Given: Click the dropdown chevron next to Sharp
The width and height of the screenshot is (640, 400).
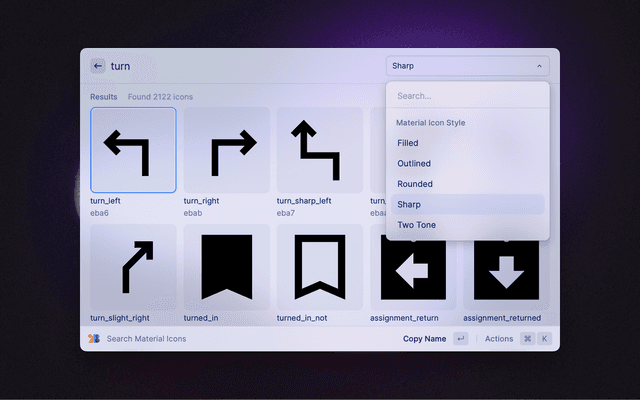Looking at the screenshot, I should (x=540, y=66).
